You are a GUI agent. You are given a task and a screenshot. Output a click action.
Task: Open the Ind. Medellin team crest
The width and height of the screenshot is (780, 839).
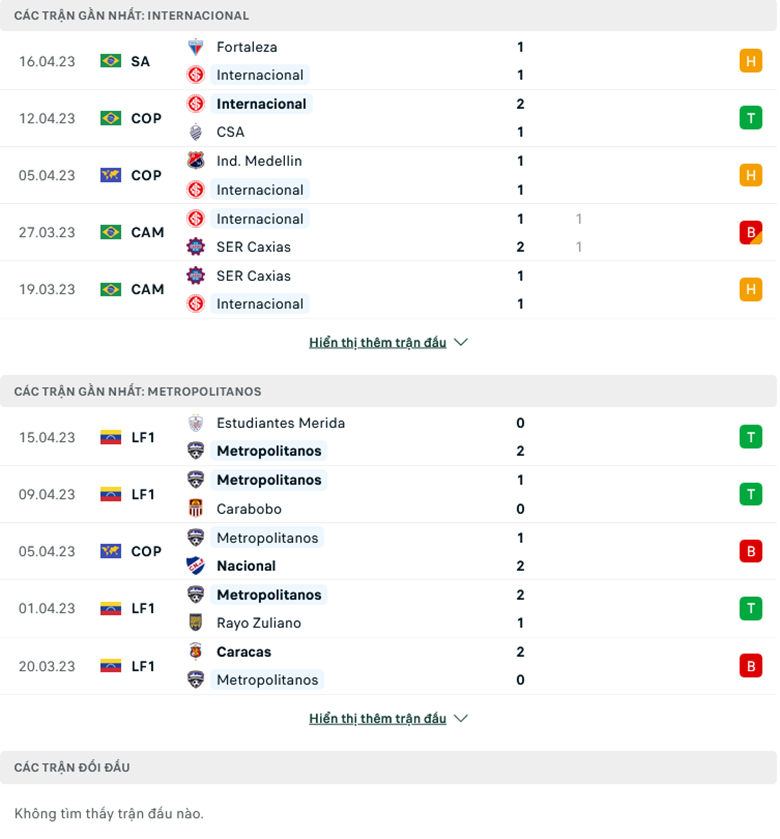(x=196, y=160)
